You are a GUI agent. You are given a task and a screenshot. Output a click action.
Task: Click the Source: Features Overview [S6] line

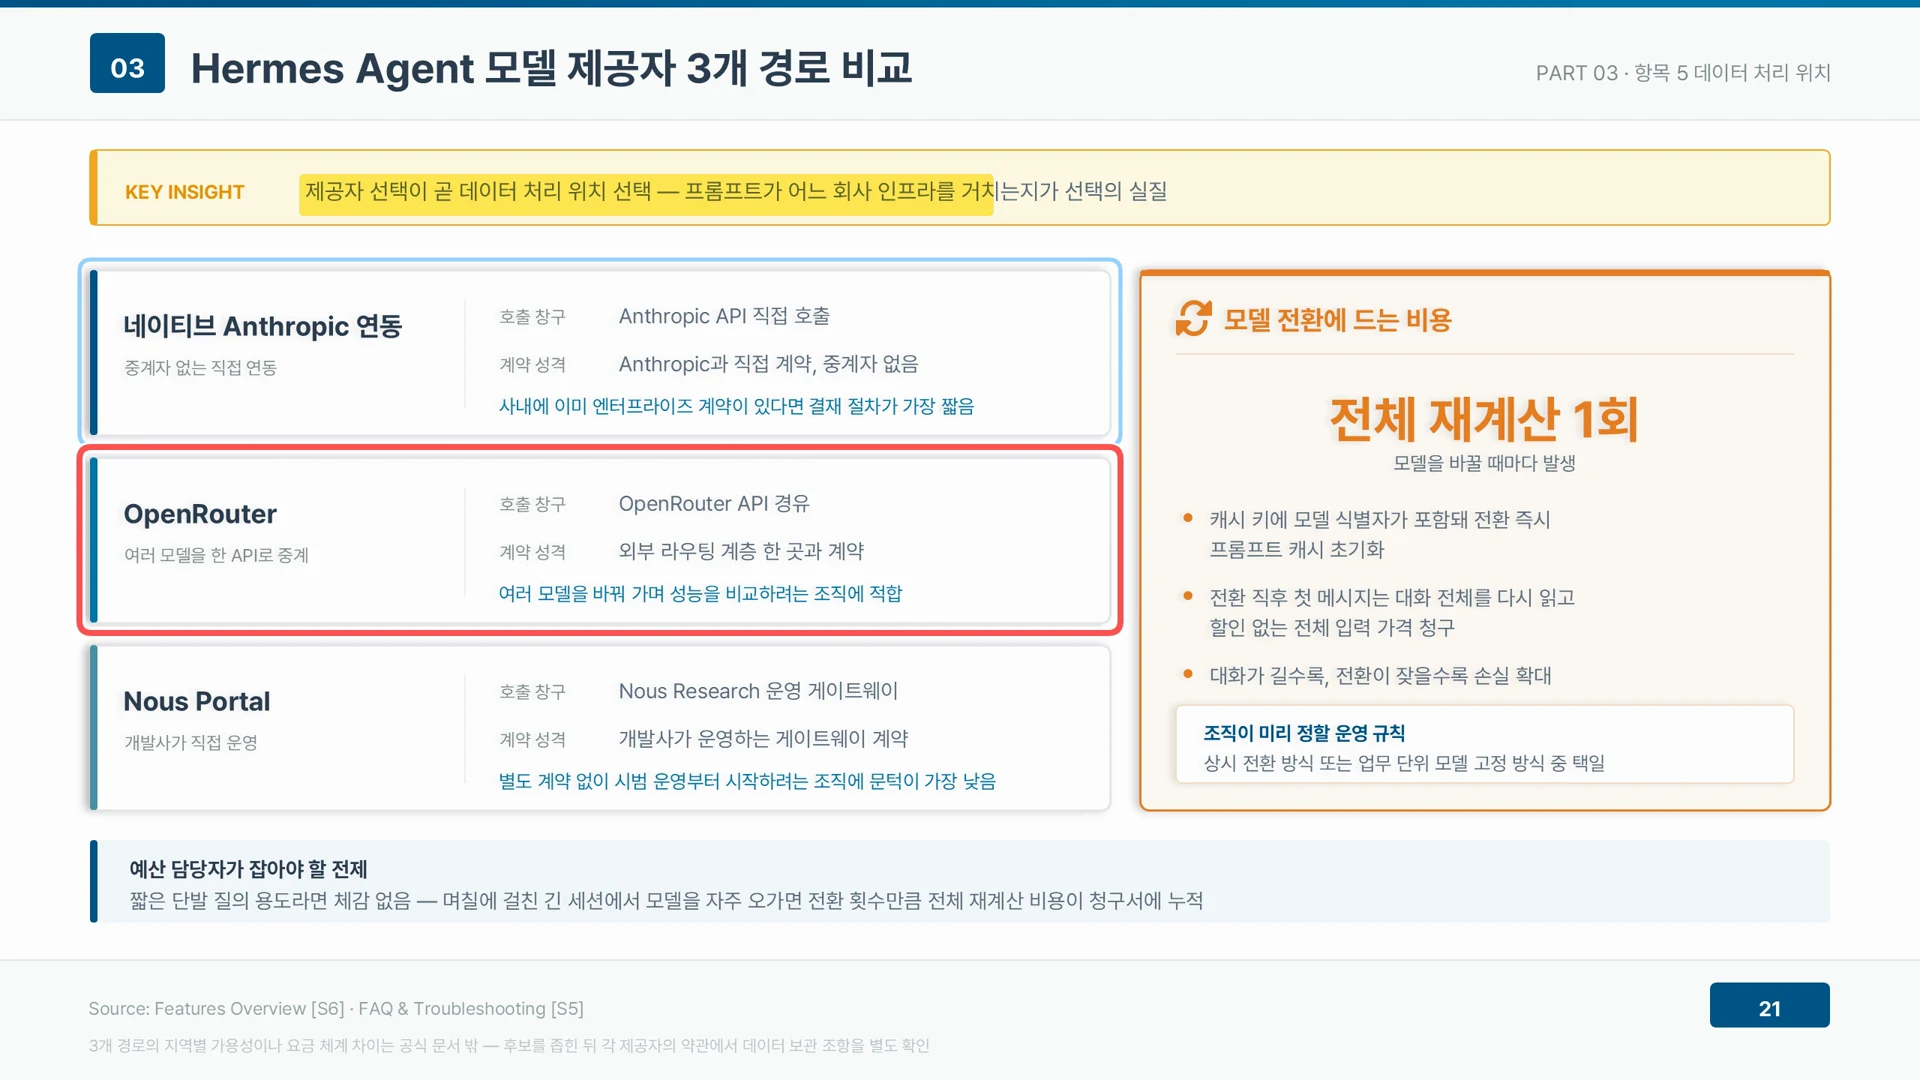[x=336, y=1009]
